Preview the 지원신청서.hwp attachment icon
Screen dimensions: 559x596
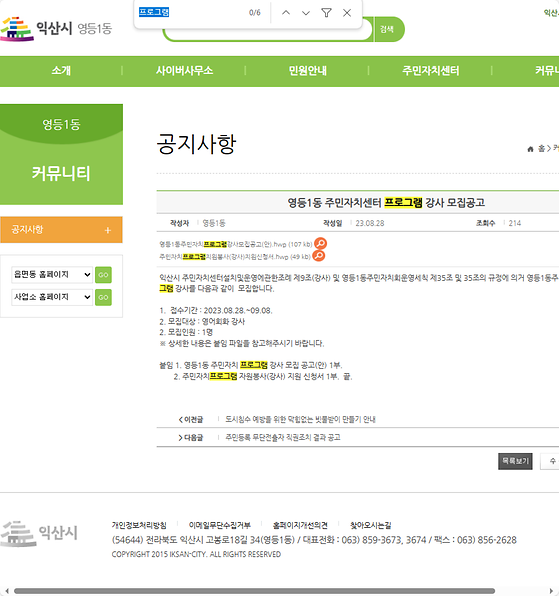[318, 256]
